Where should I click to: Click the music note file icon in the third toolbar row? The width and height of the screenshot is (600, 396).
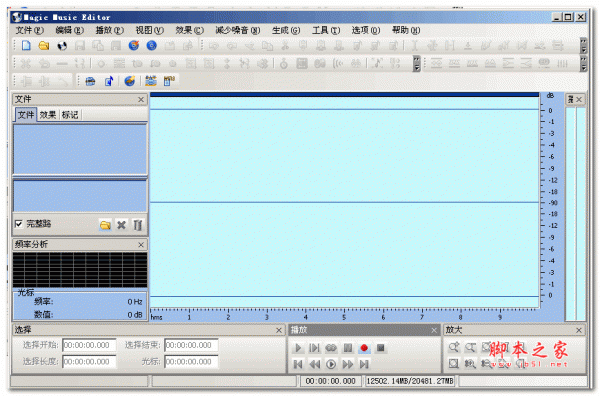point(109,81)
